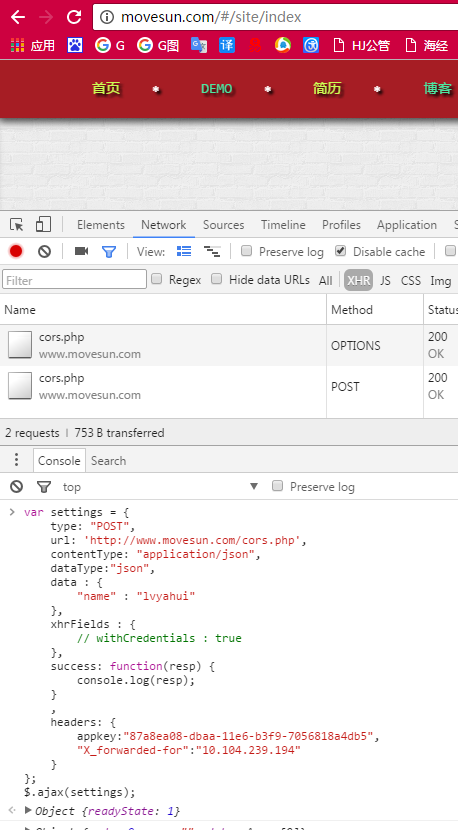Open the console context dropdown arrow
This screenshot has height=830, width=458.
point(254,486)
